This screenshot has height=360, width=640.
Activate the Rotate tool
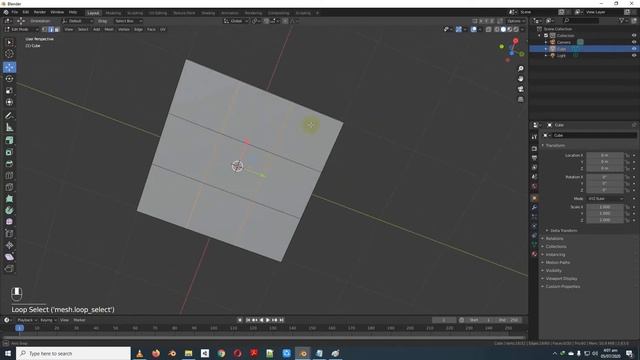[9, 79]
